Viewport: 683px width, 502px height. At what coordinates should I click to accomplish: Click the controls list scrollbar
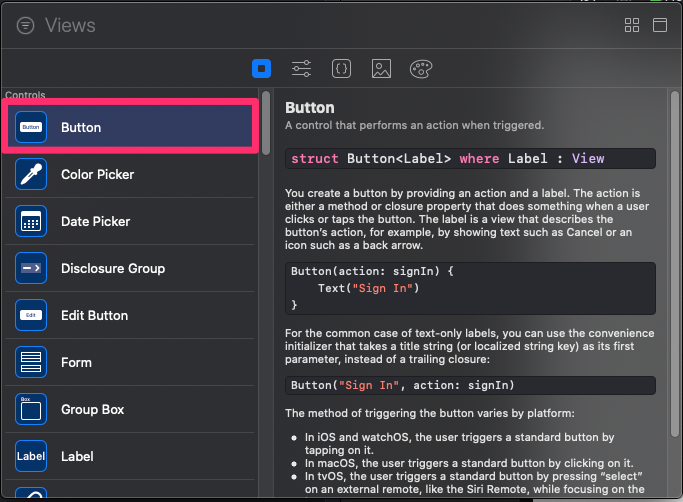tap(266, 123)
